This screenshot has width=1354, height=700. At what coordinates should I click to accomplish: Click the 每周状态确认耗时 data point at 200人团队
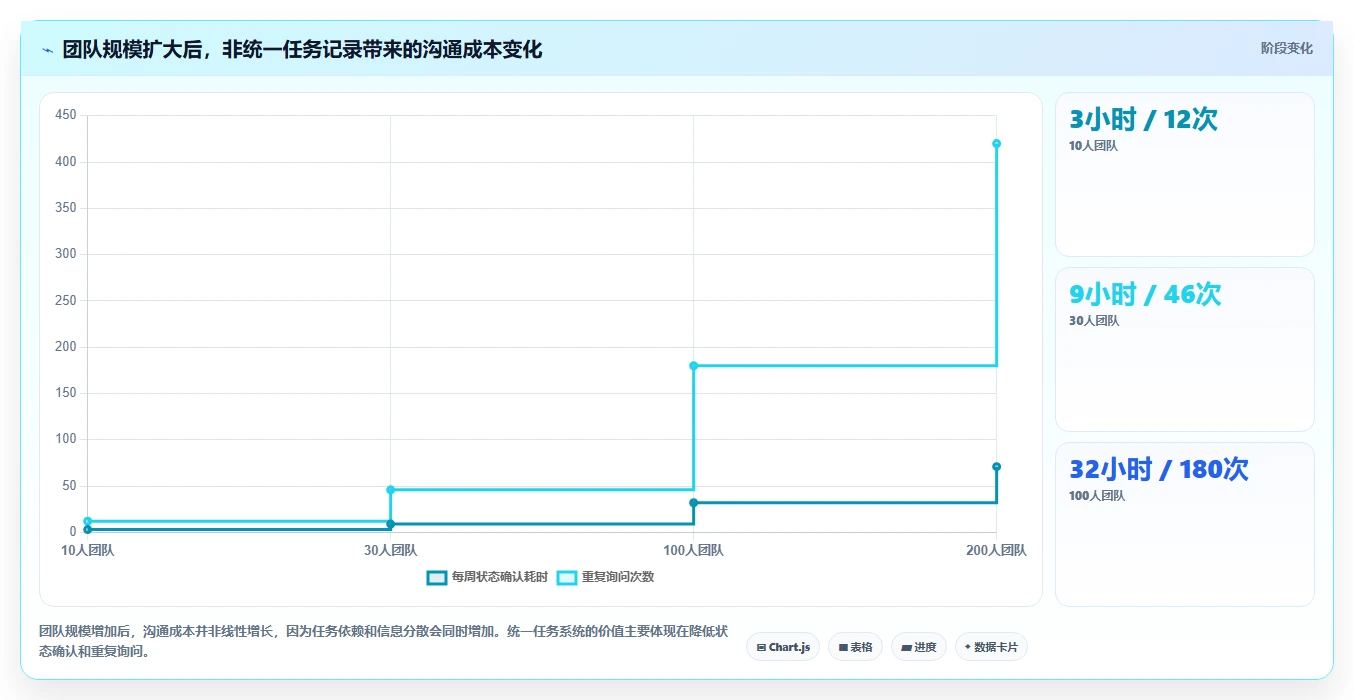pyautogui.click(x=997, y=467)
